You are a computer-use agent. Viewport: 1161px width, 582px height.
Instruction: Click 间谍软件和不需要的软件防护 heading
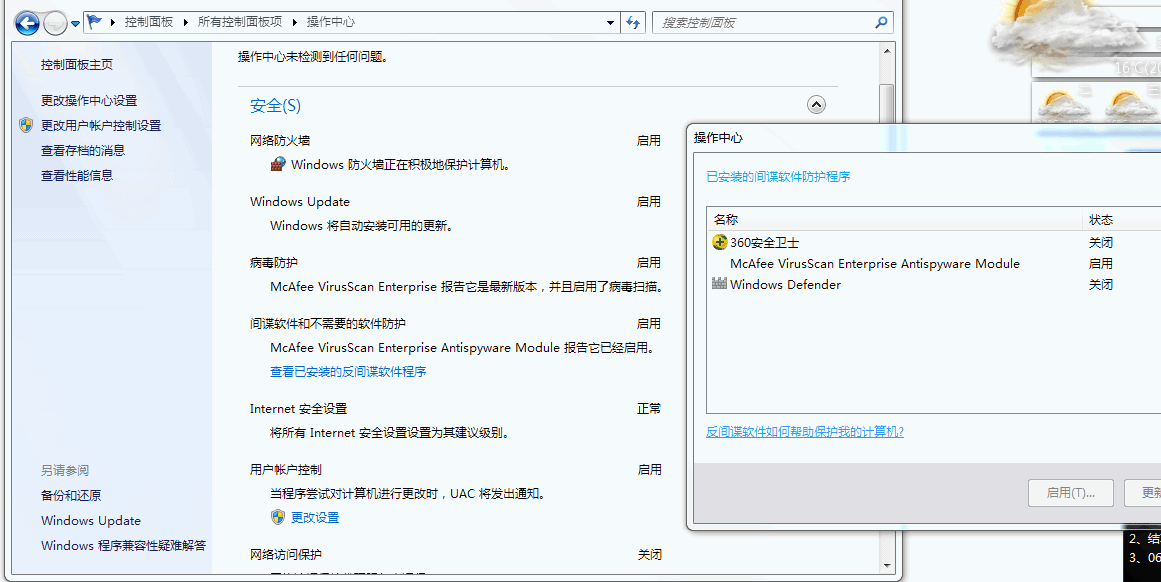(328, 324)
